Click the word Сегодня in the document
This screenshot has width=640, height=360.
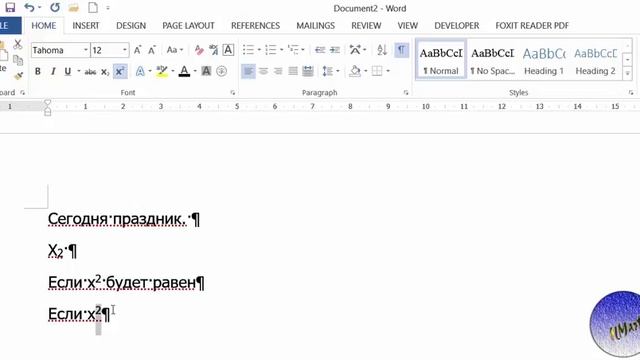(x=78, y=219)
